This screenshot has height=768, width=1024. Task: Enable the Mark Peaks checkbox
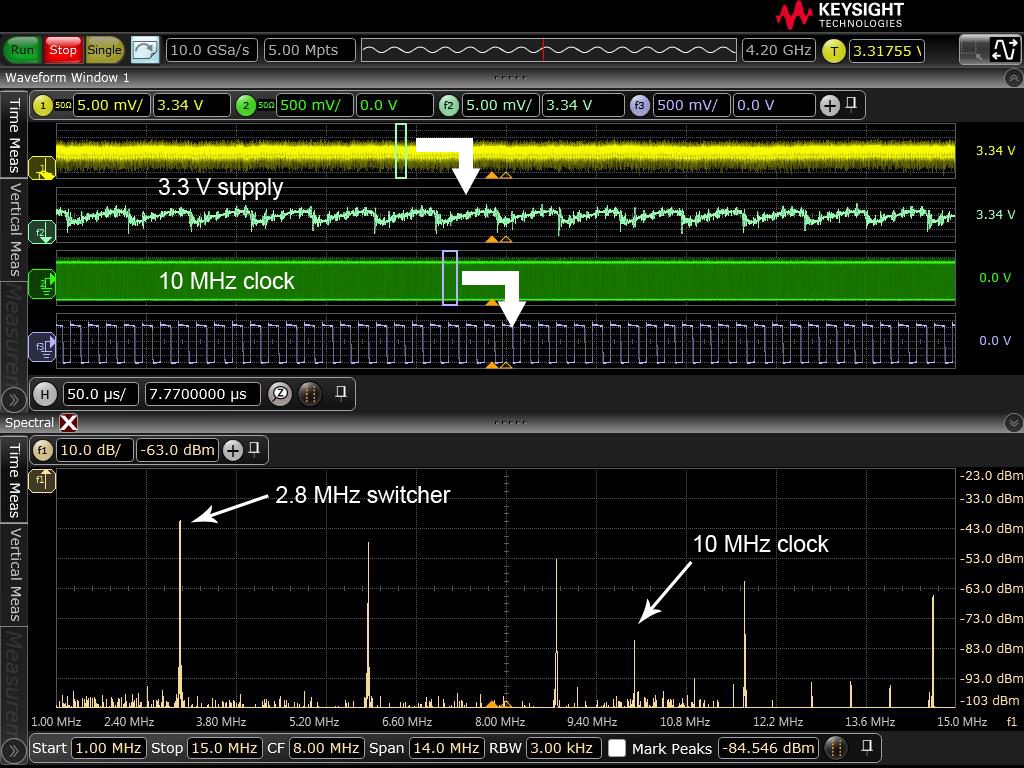point(617,748)
